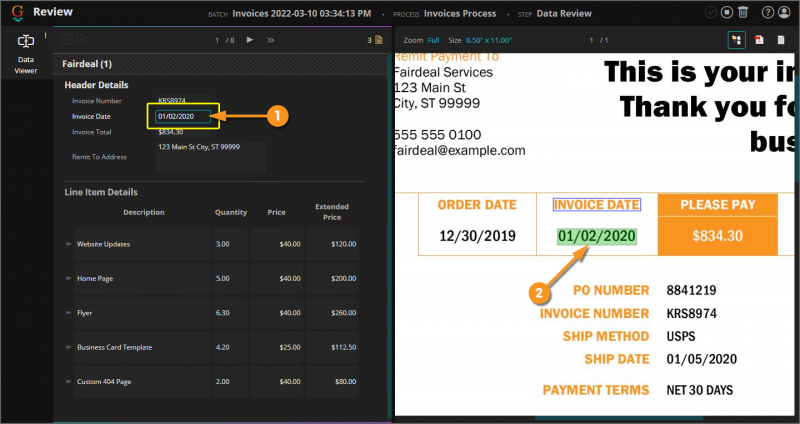Open the help question mark icon
The image size is (800, 424).
pos(767,12)
